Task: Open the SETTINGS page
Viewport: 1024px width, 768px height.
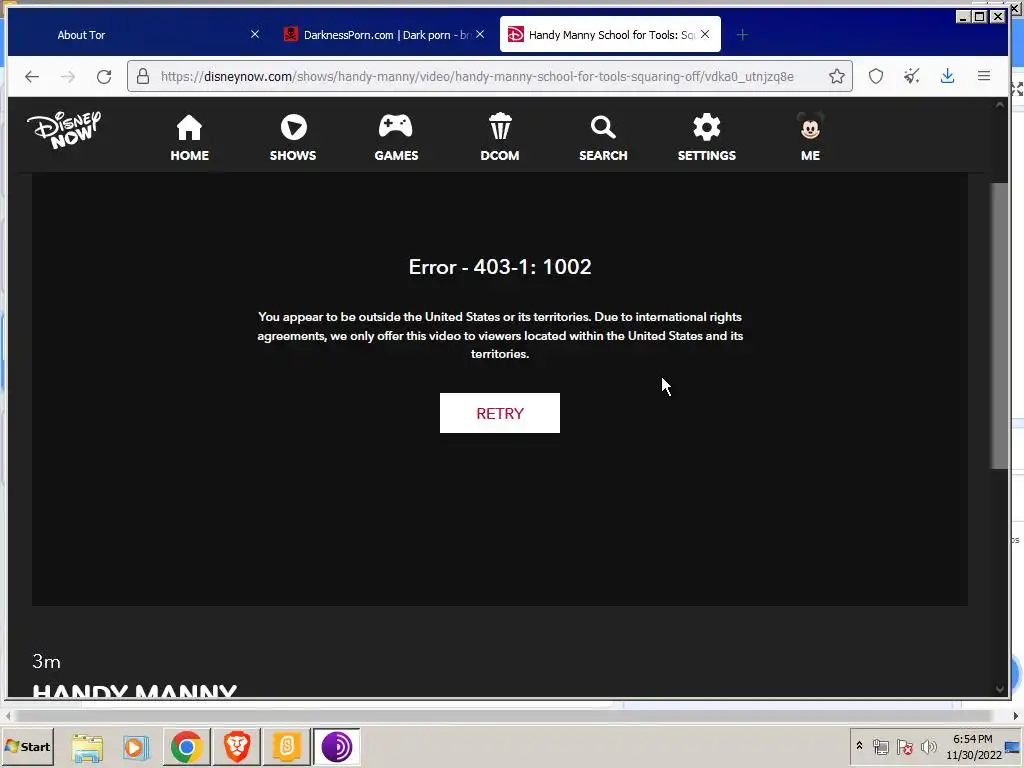Action: [707, 138]
